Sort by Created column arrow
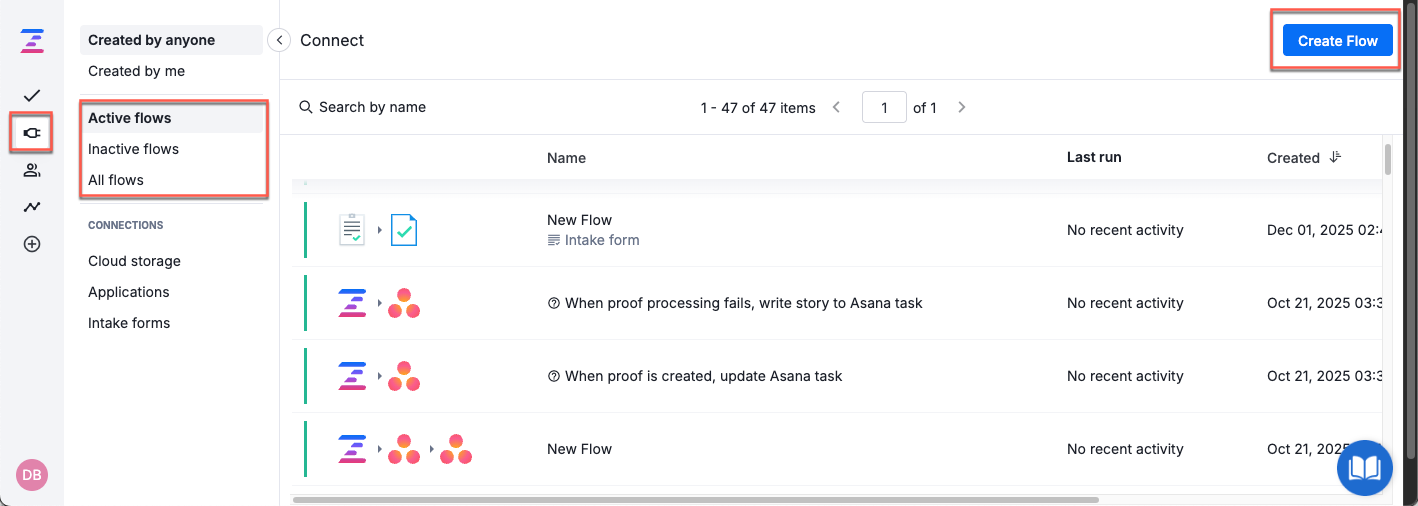 tap(1335, 158)
